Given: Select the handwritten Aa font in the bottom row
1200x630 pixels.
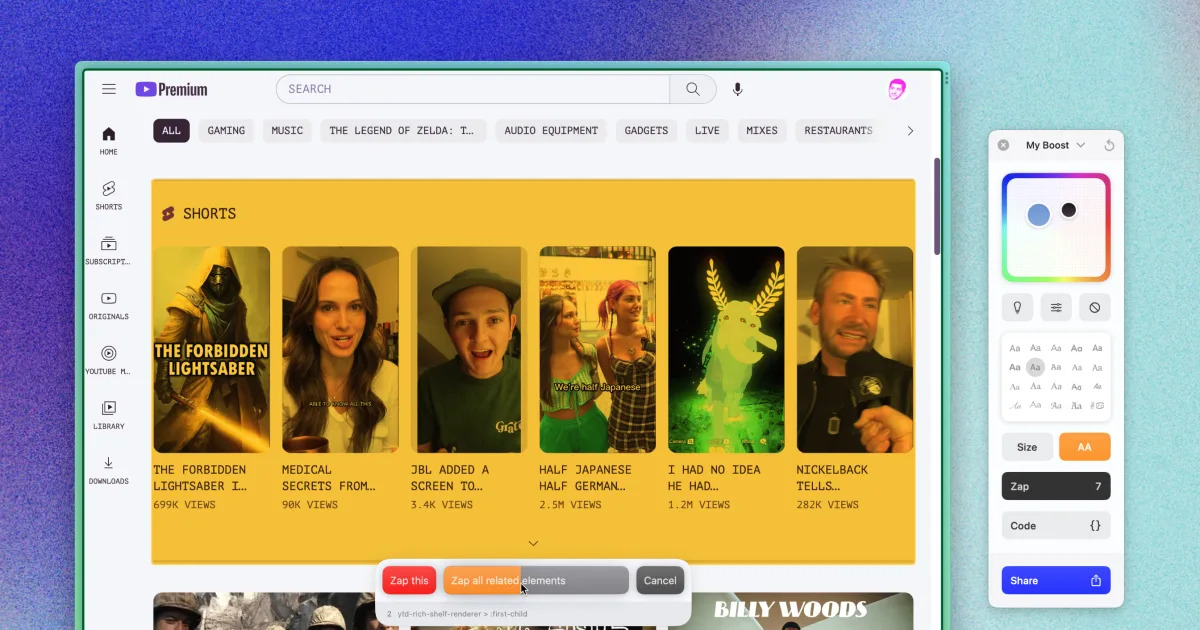Looking at the screenshot, I should pos(1014,405).
